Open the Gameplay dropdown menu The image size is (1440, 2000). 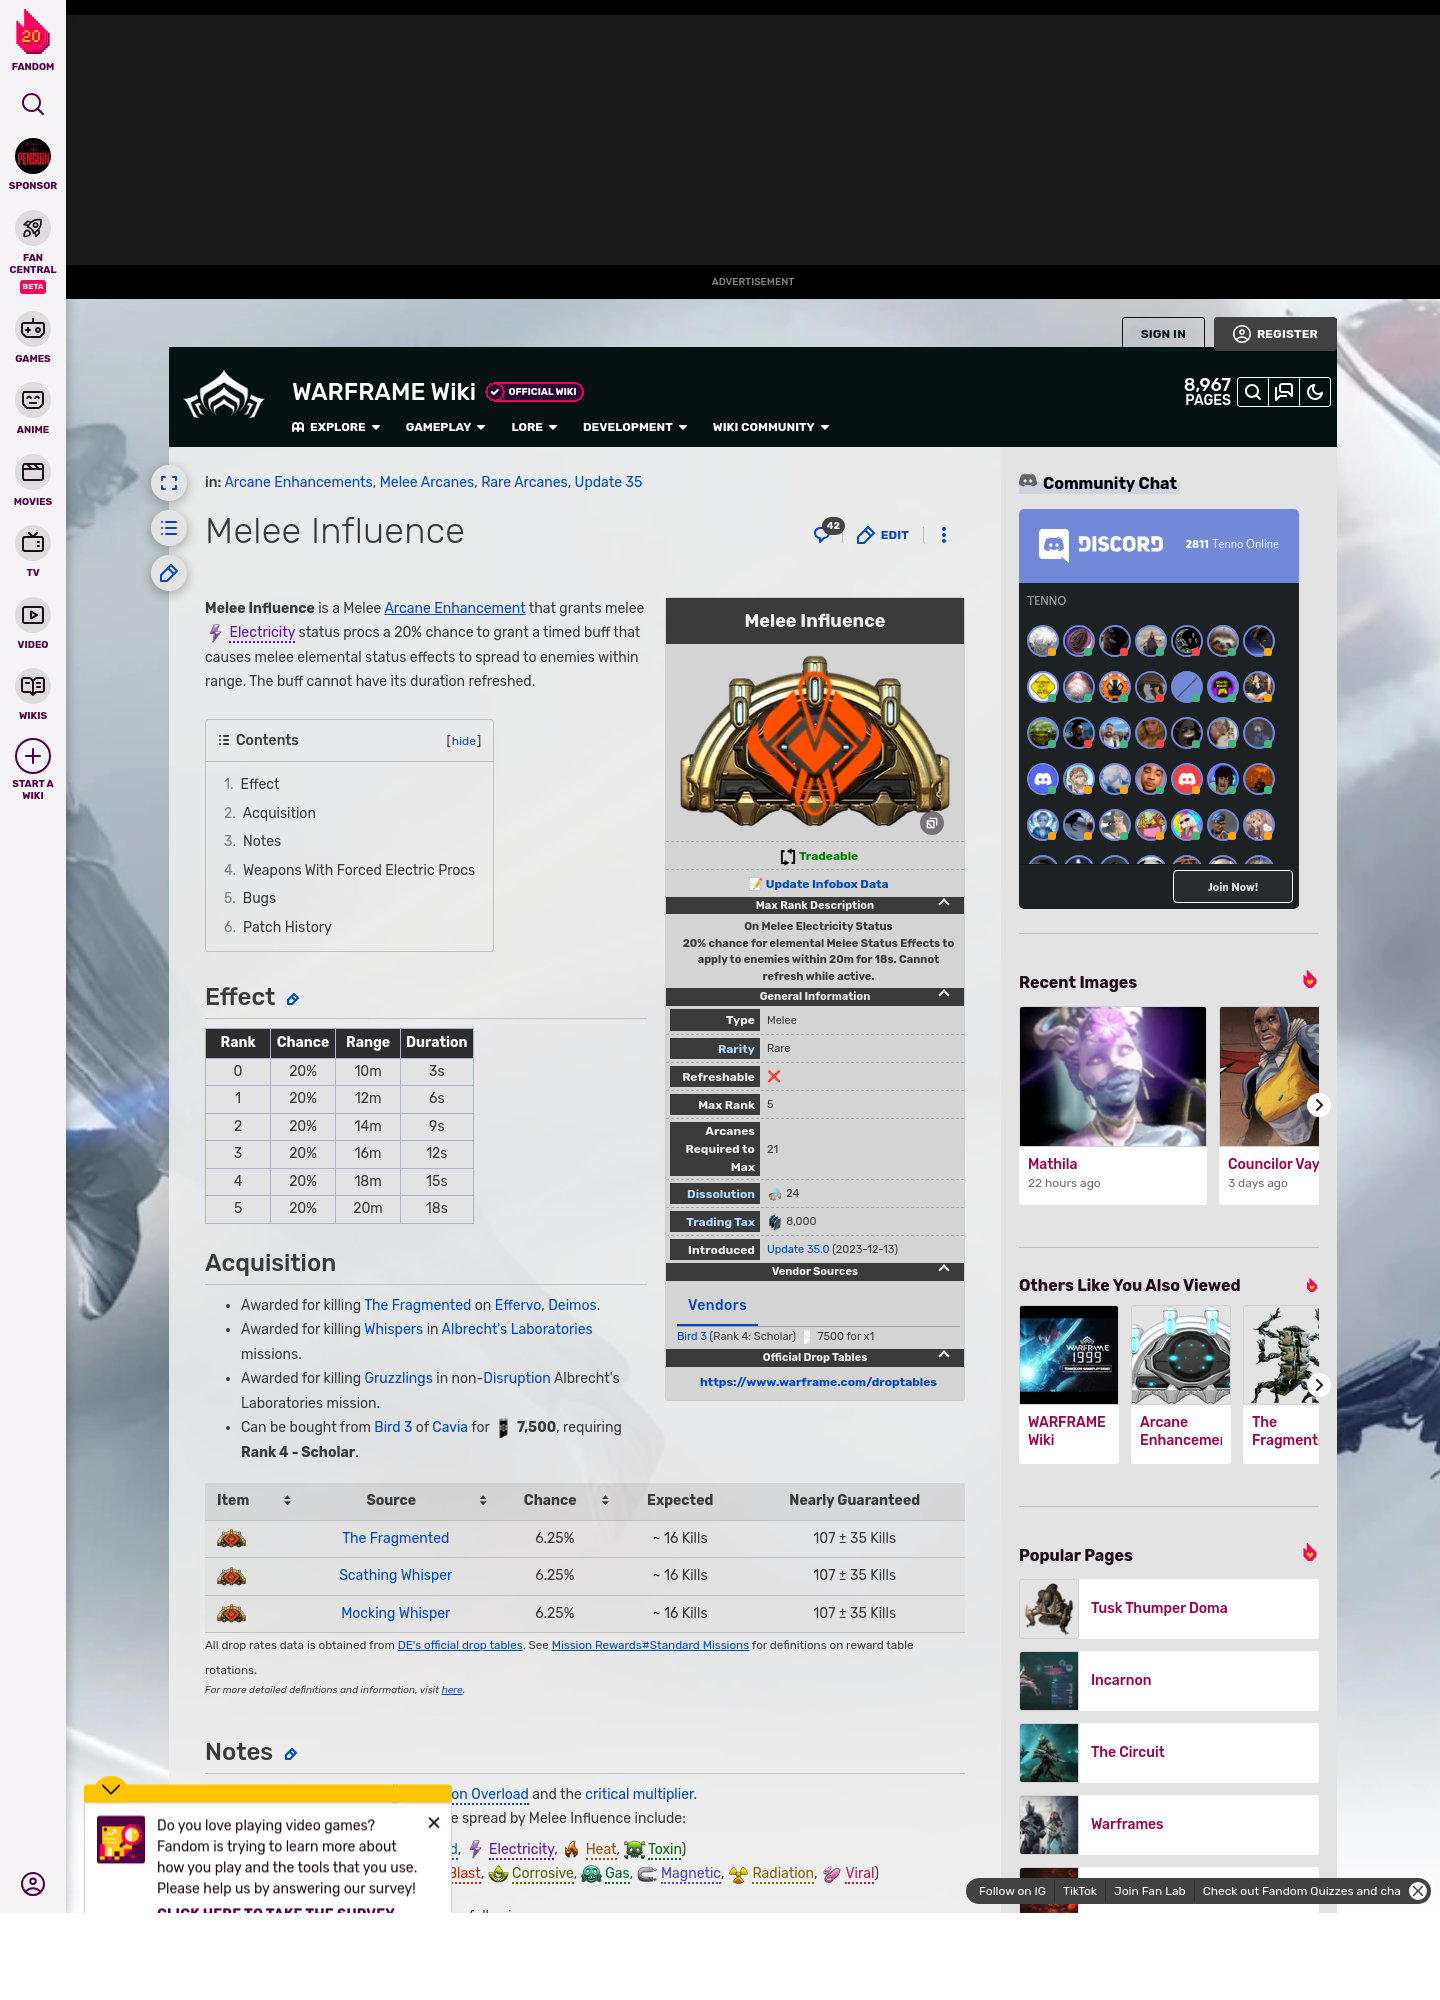tap(445, 427)
